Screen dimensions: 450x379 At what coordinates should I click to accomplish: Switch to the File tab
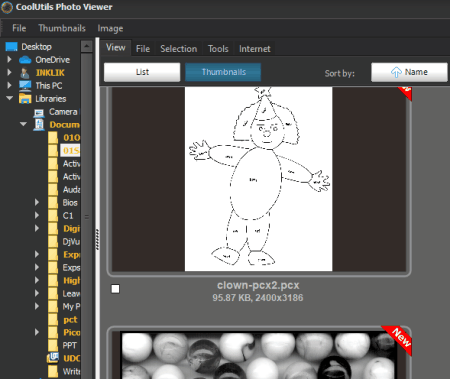pos(143,49)
